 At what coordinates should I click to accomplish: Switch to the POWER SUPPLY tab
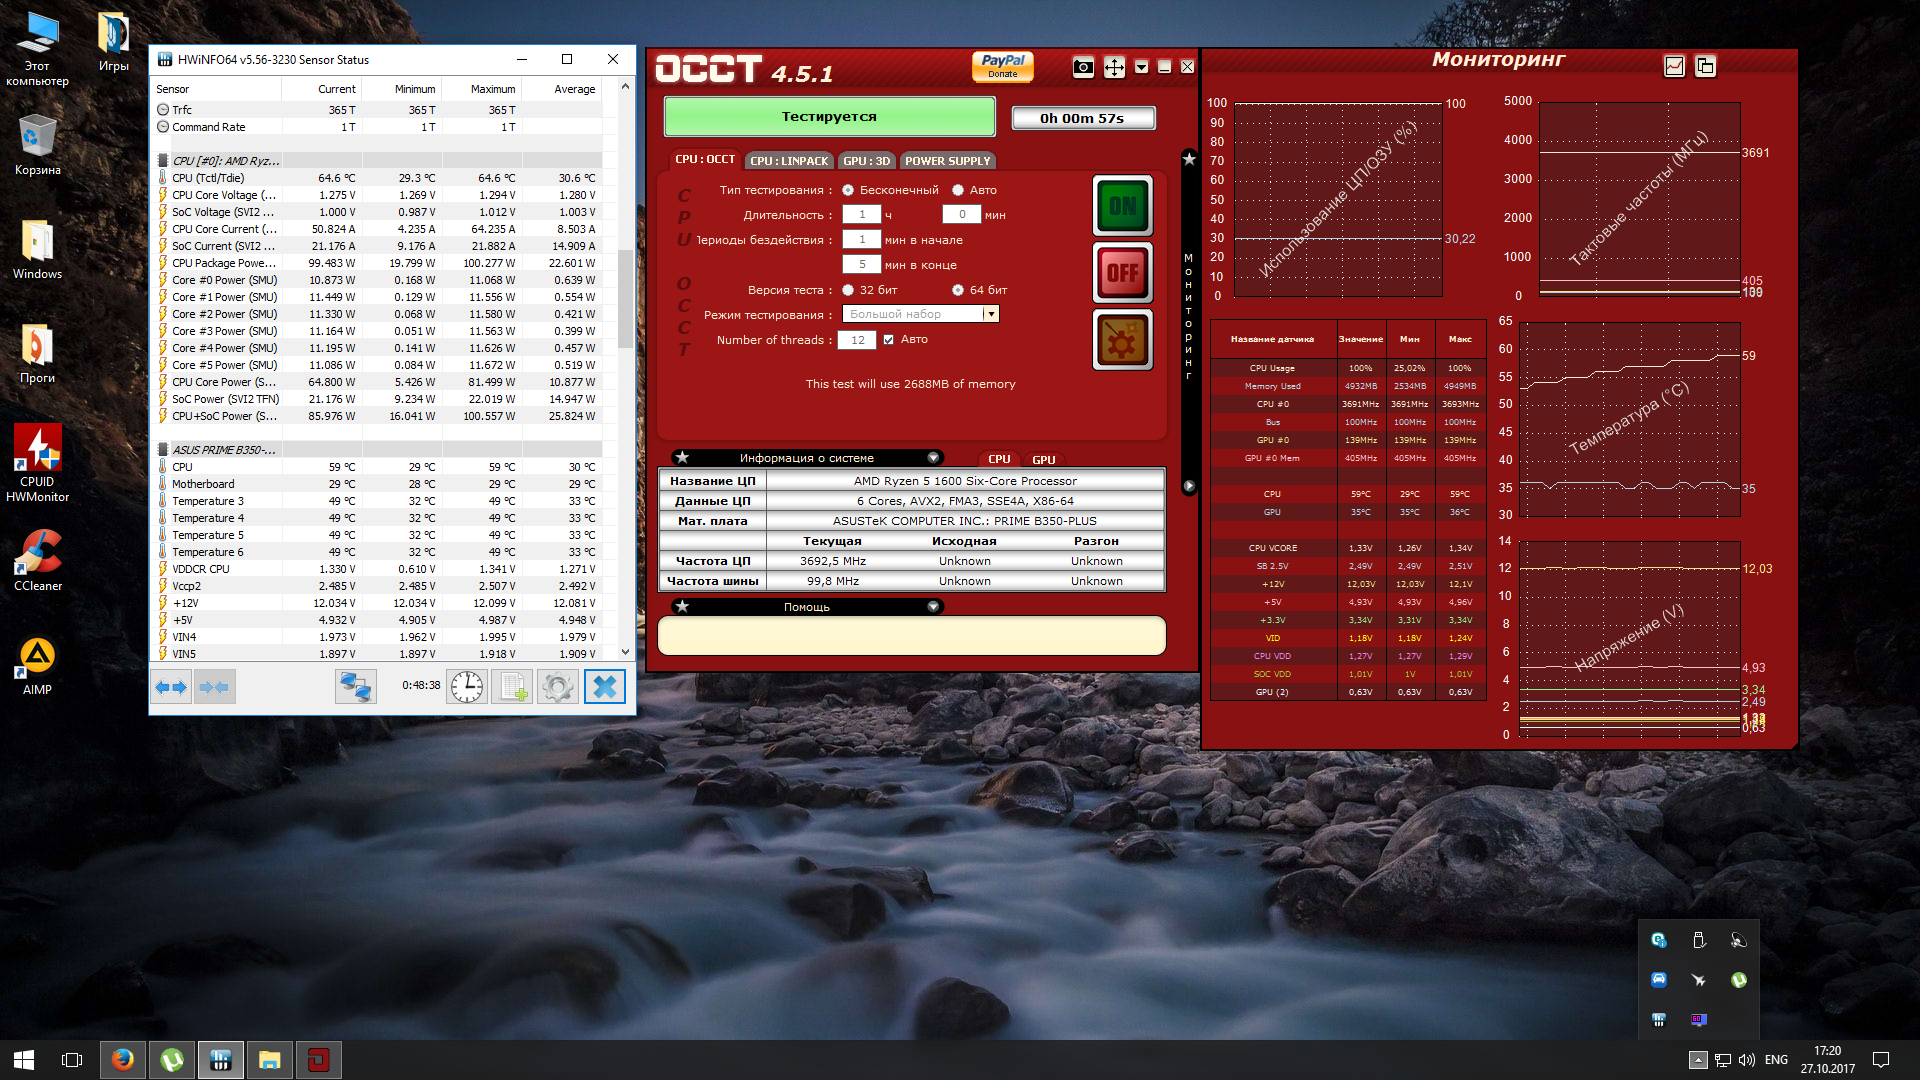pyautogui.click(x=947, y=161)
